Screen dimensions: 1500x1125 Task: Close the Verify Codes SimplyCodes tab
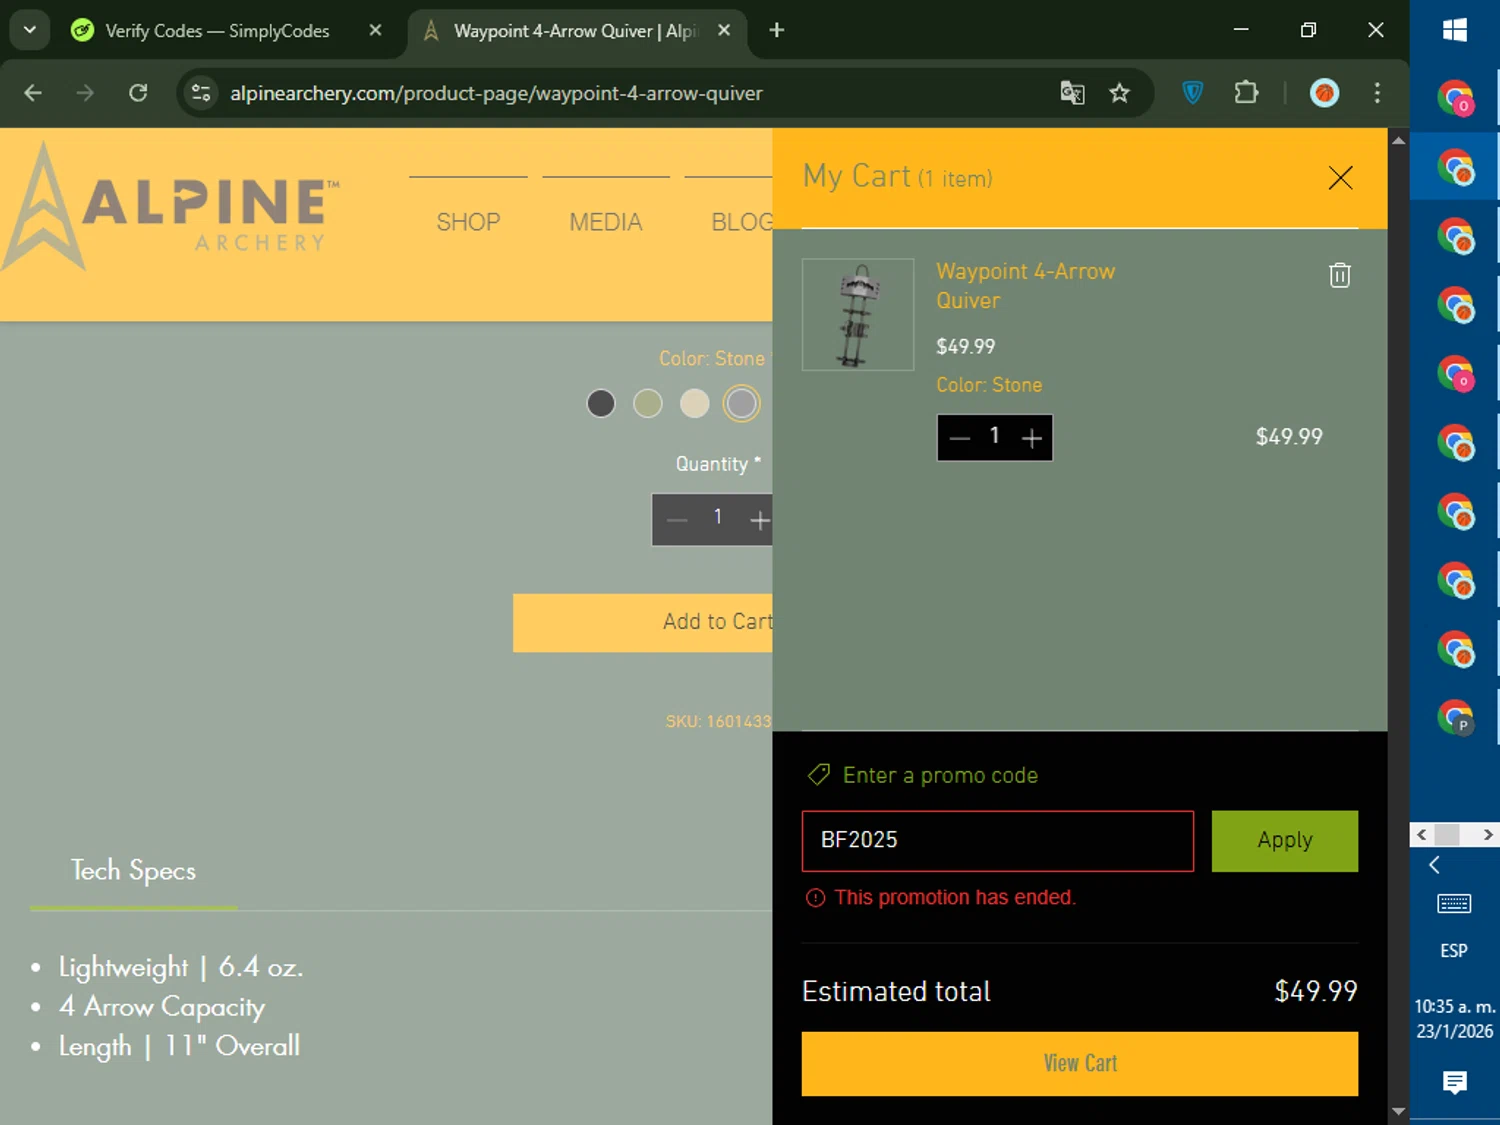tap(375, 31)
